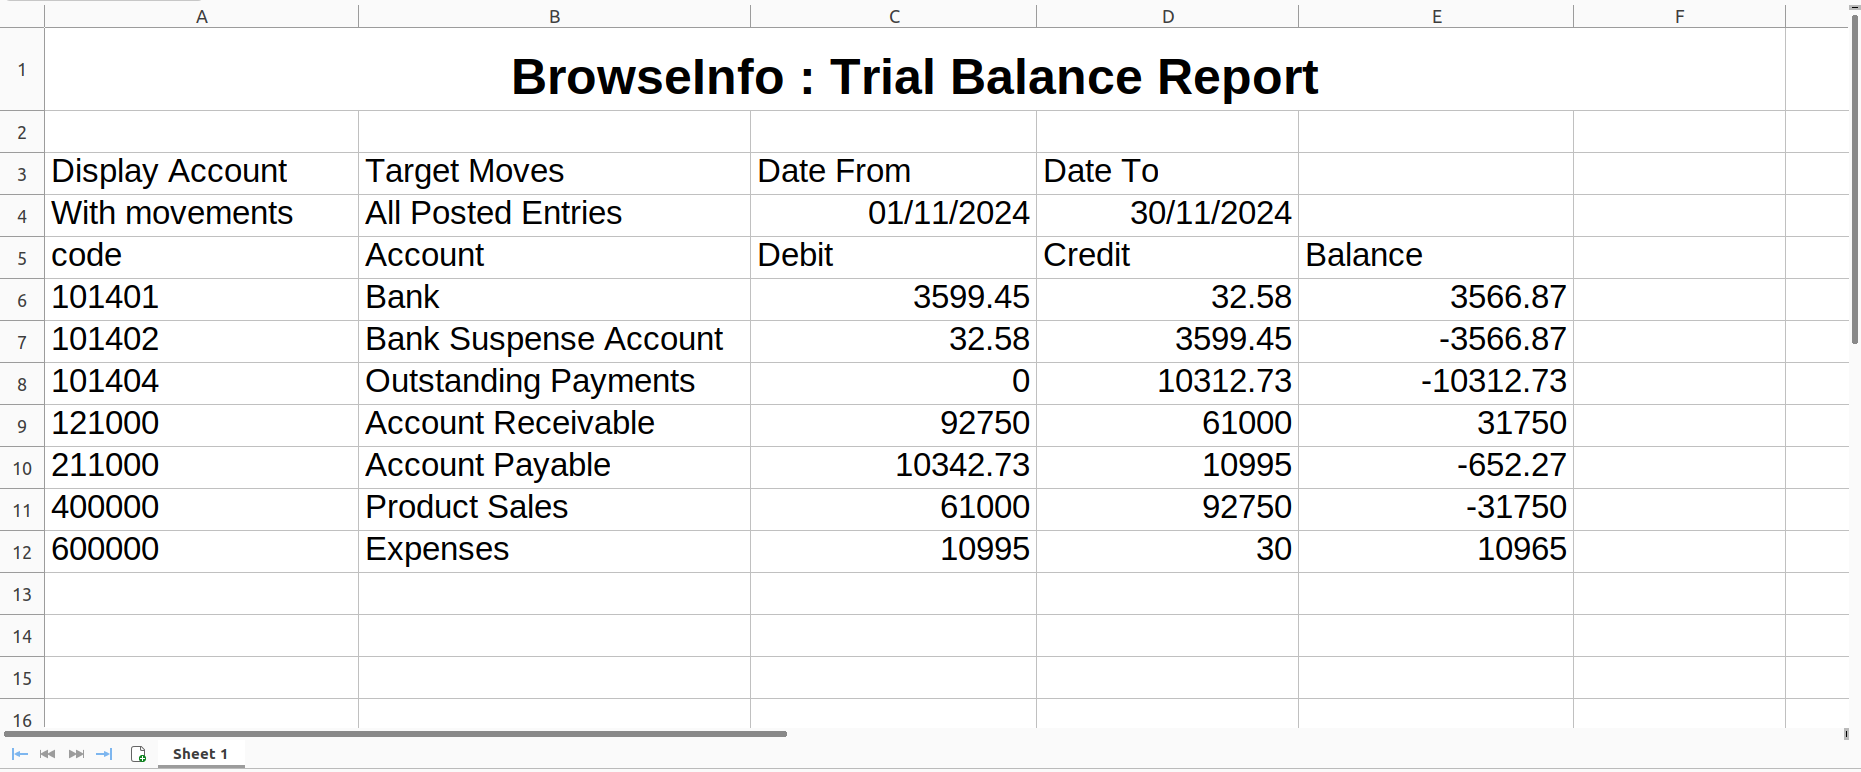Select the 'code' header cell
Screen dimensions: 1861x772
202,257
